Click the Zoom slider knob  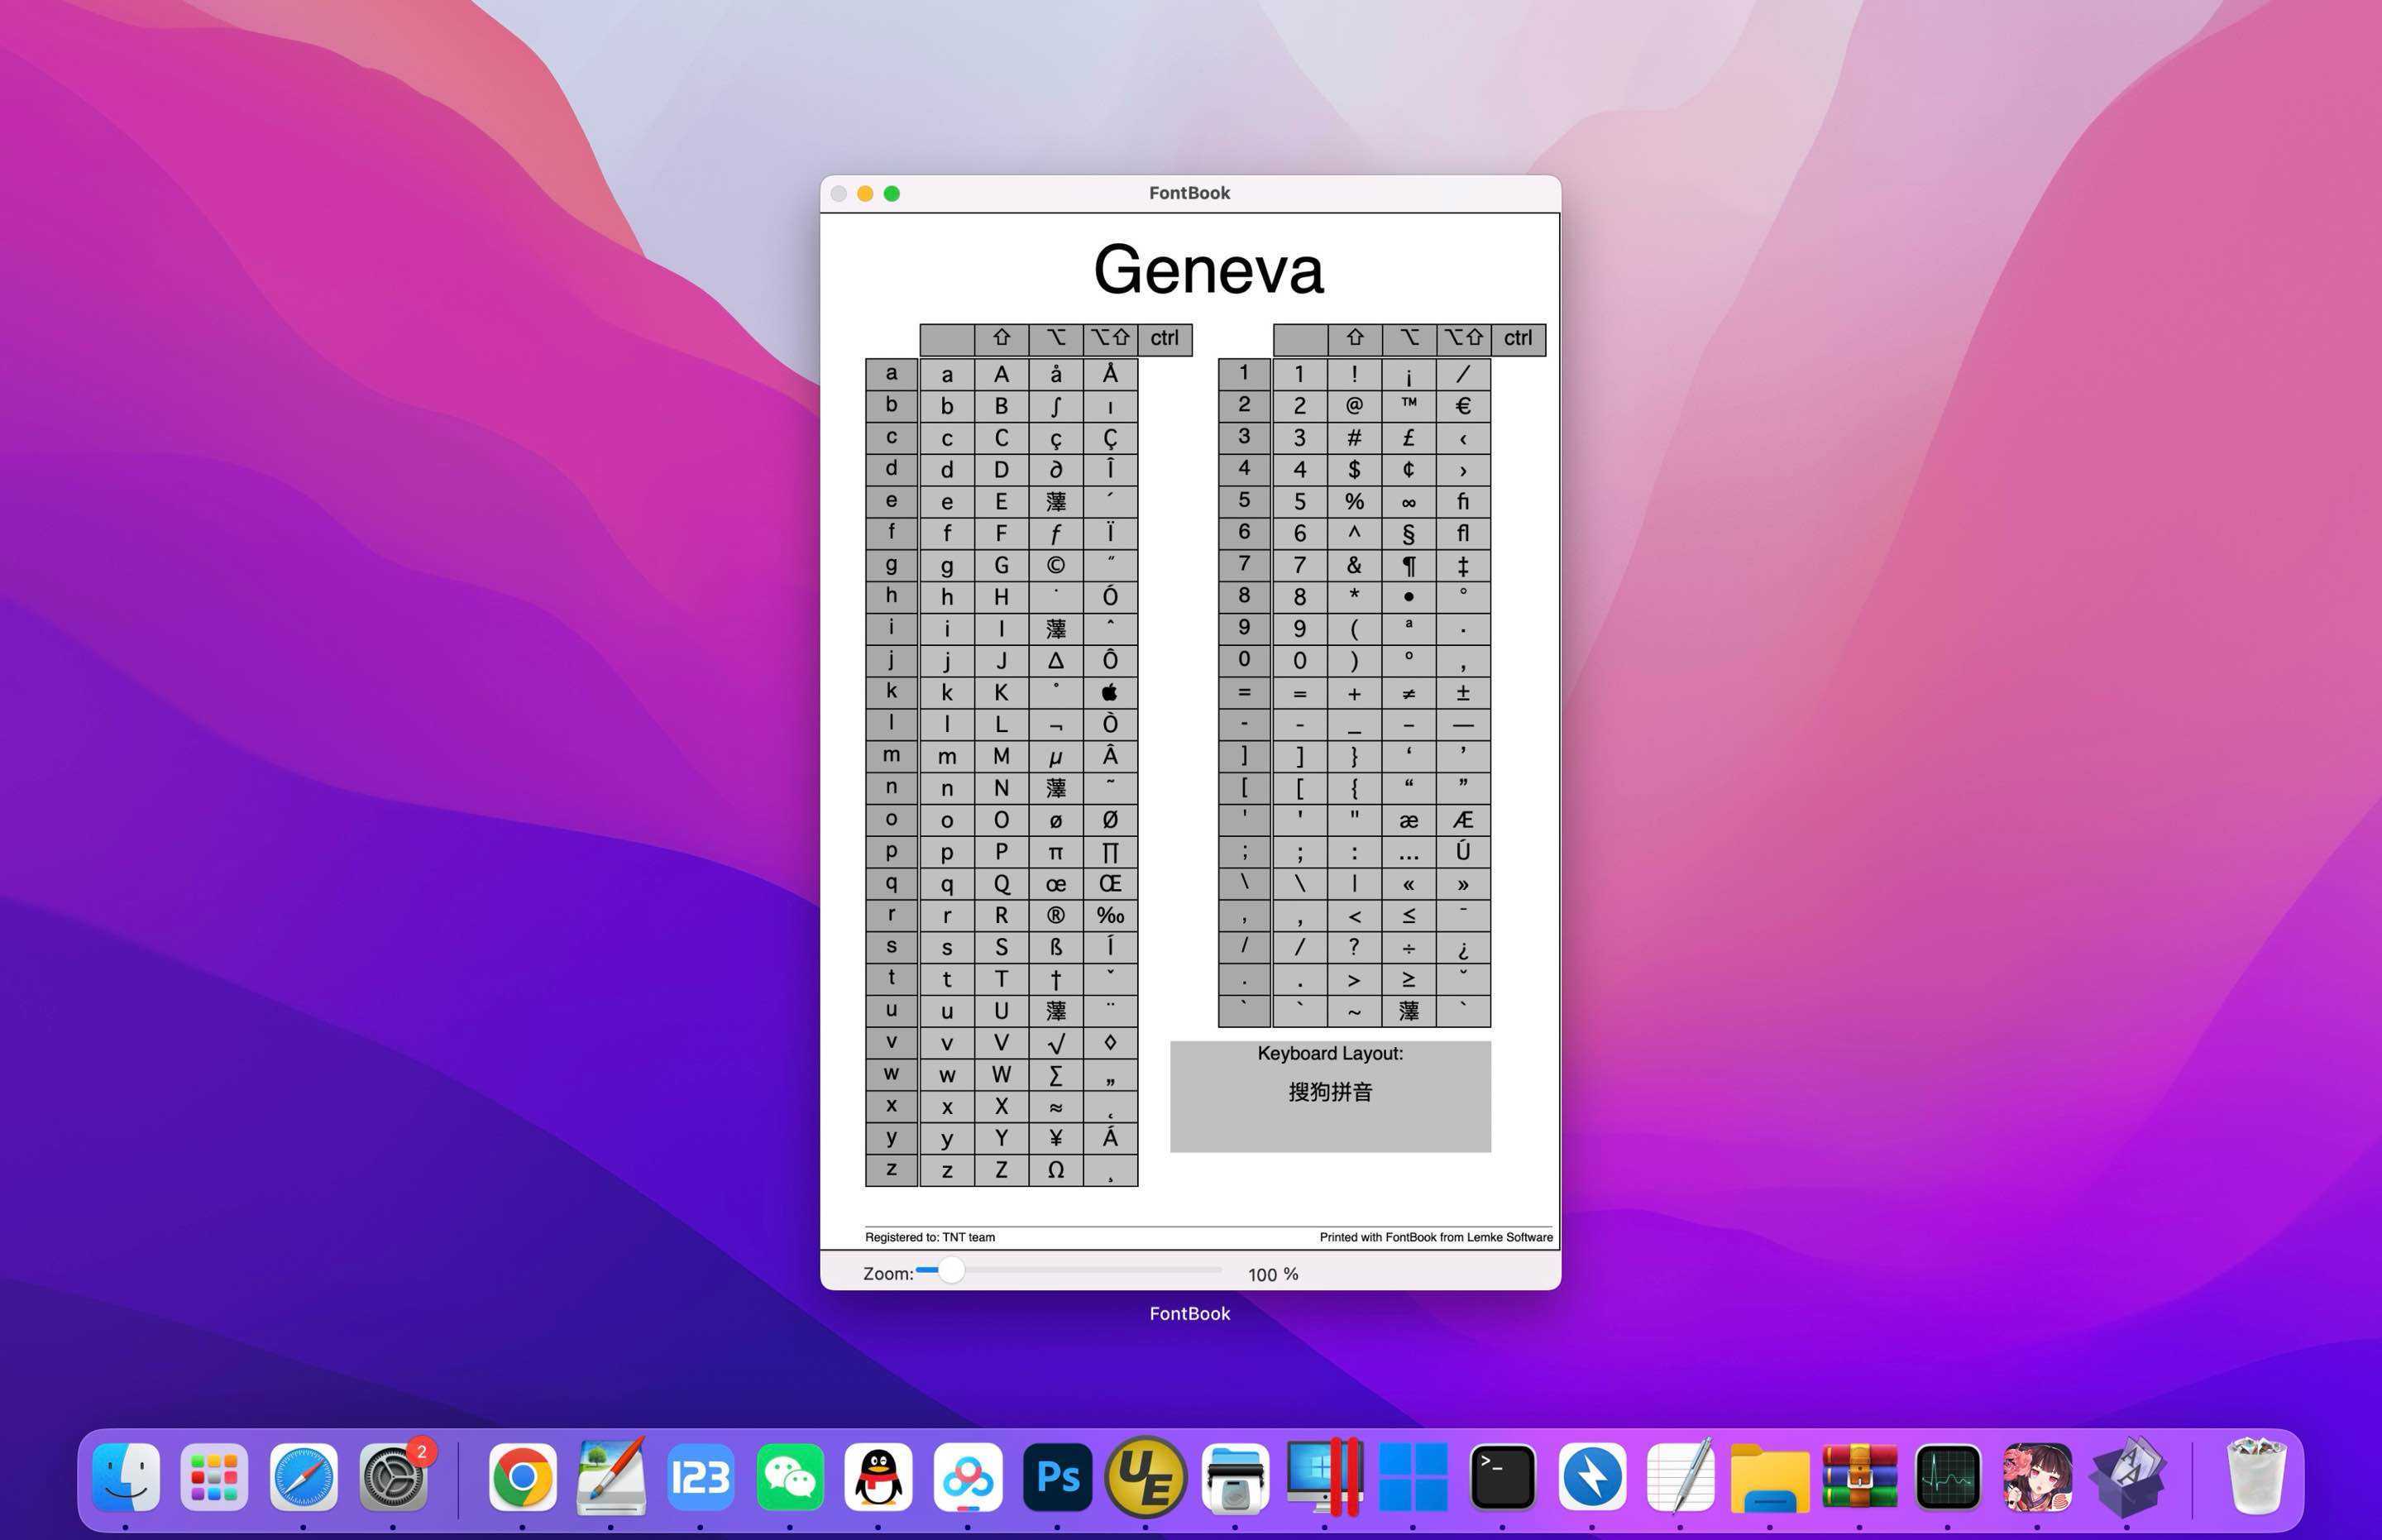click(951, 1270)
